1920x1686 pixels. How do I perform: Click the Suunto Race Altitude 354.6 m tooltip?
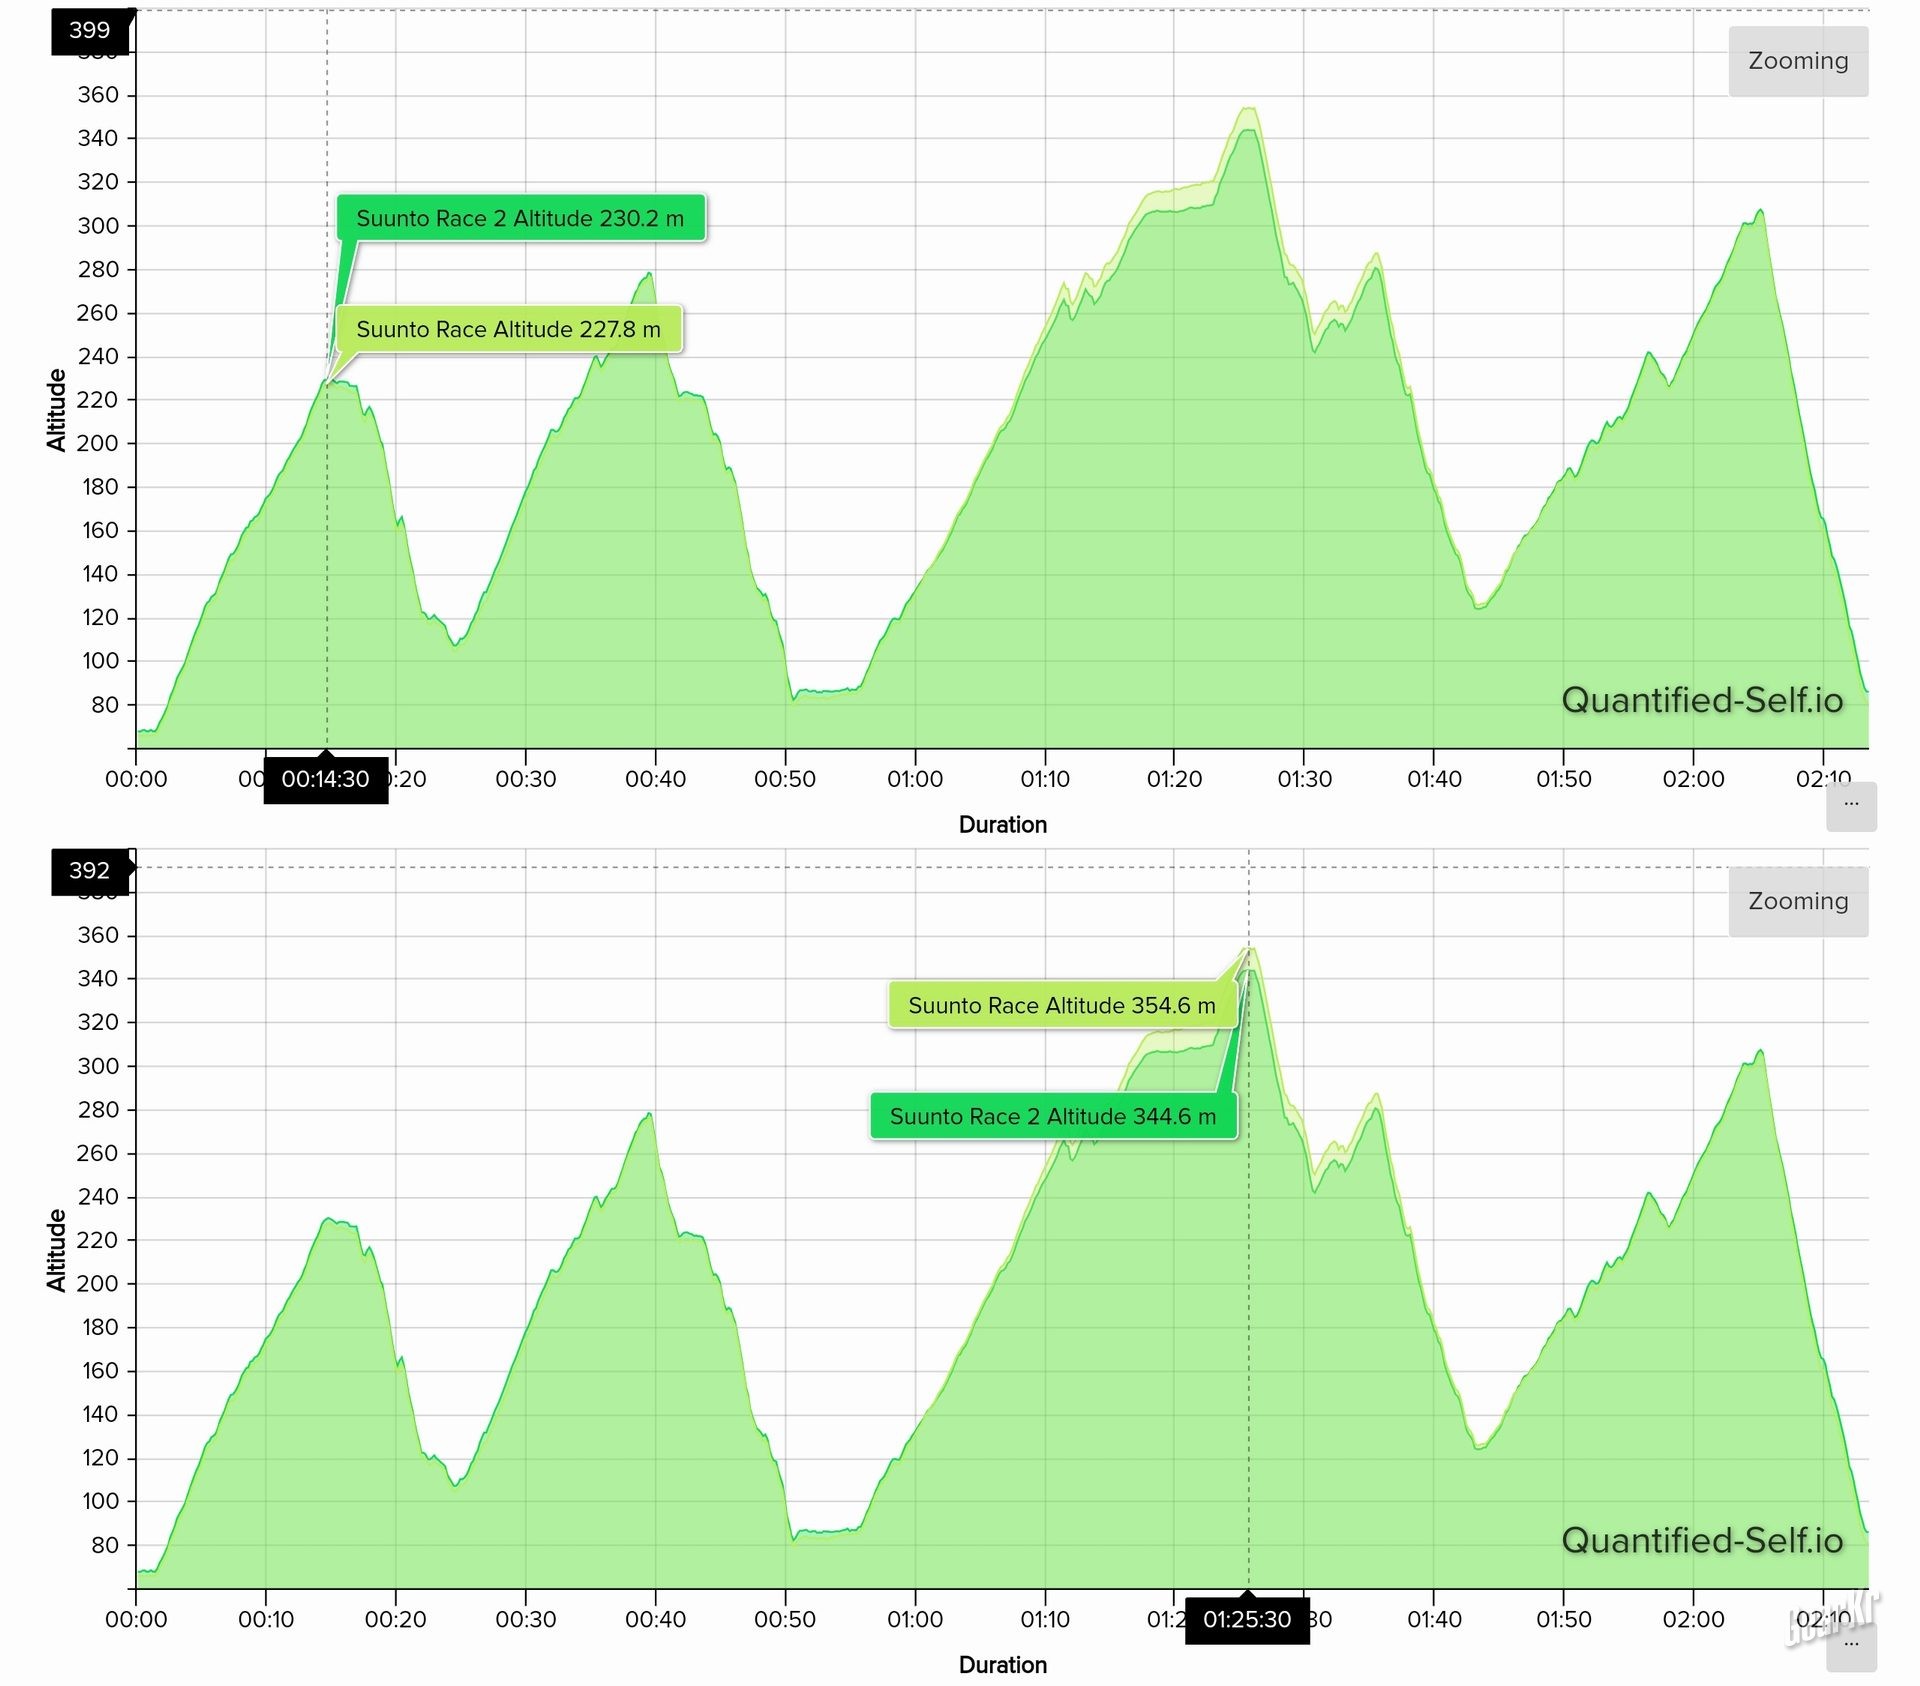(1061, 1005)
